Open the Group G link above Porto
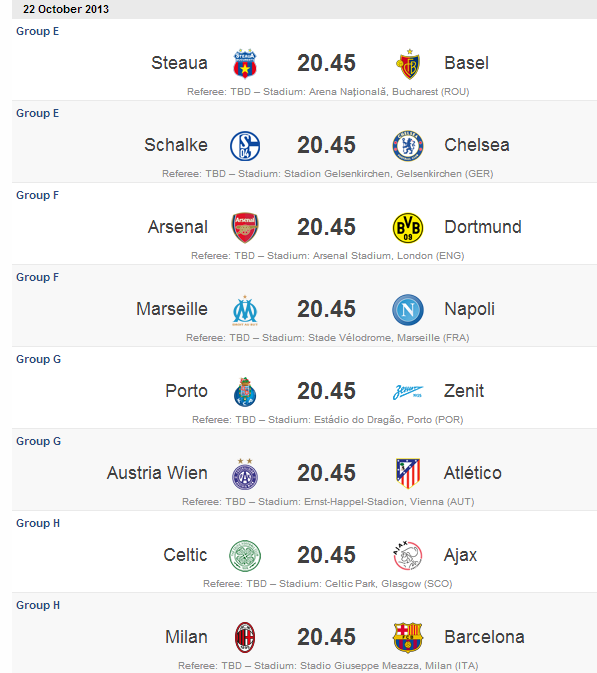Screen dimensions: 597x673 tap(39, 359)
